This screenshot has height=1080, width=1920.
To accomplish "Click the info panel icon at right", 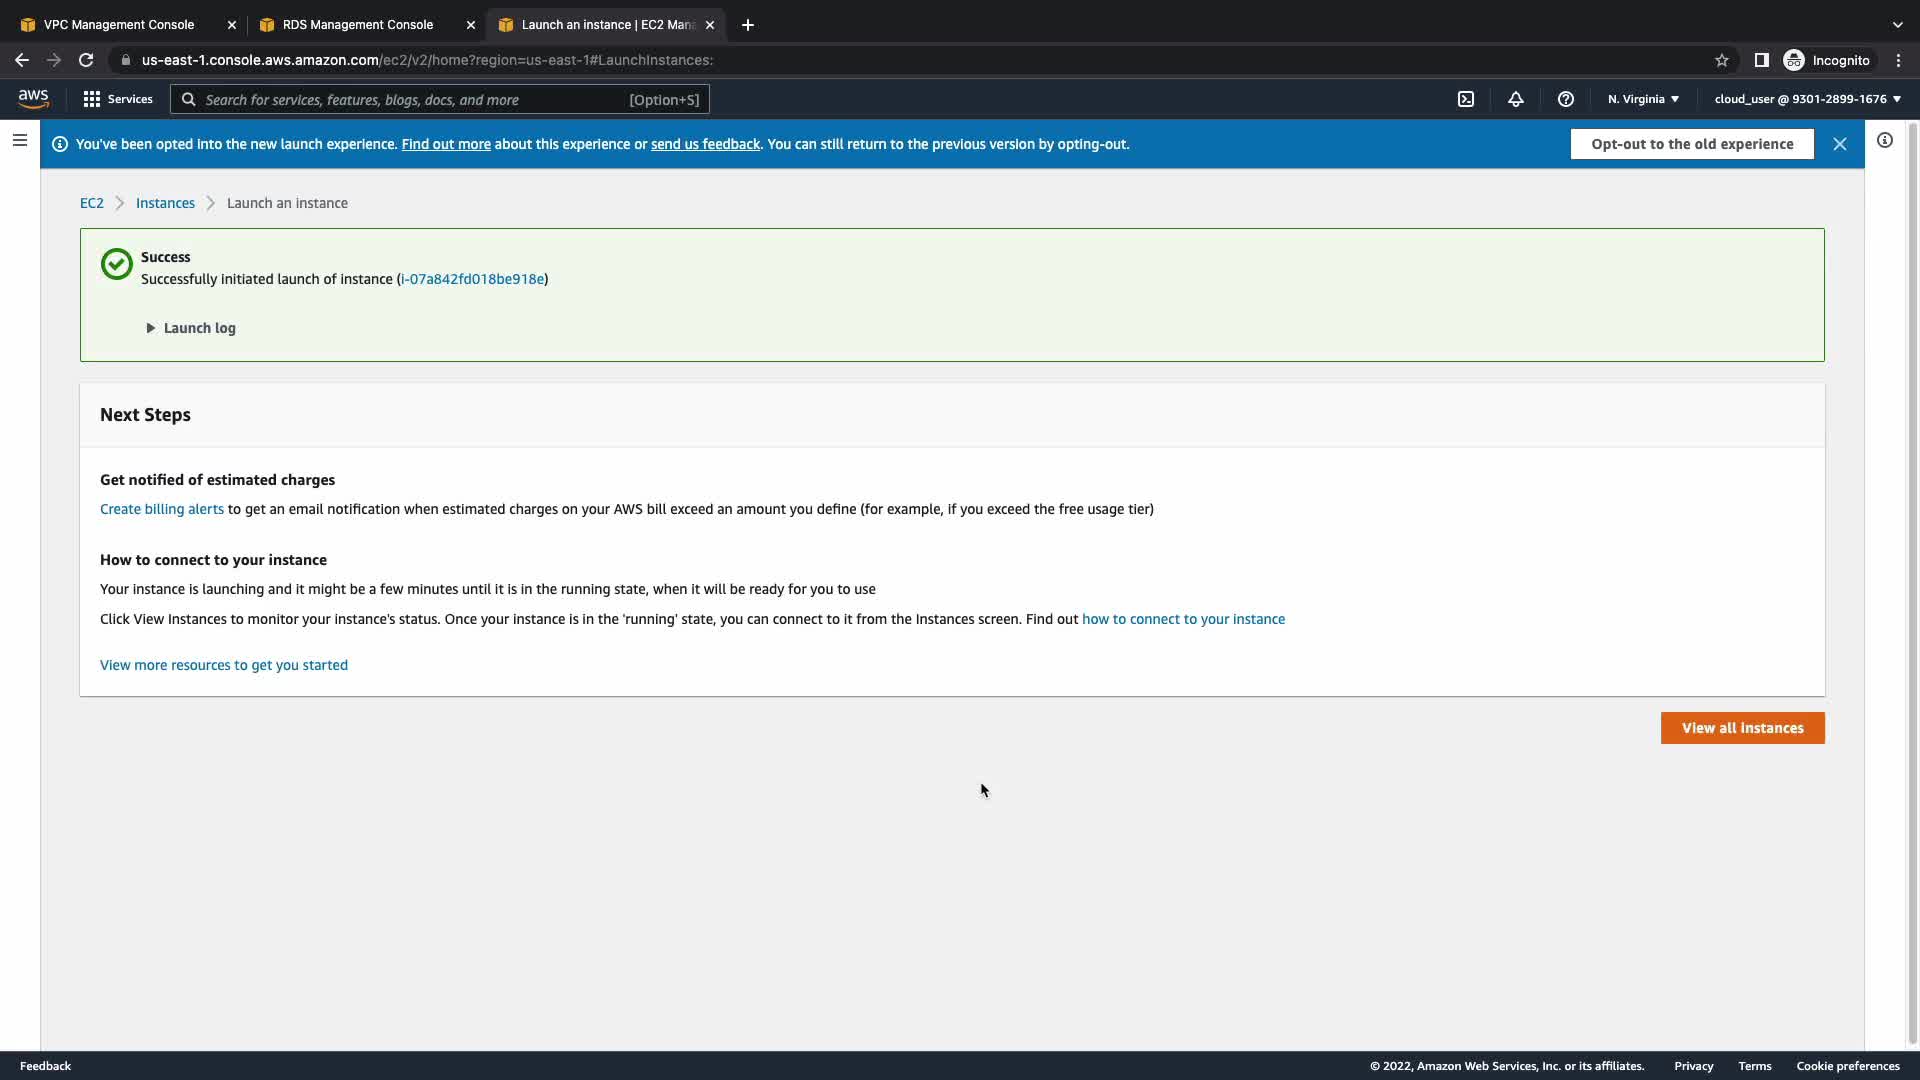I will point(1885,141).
